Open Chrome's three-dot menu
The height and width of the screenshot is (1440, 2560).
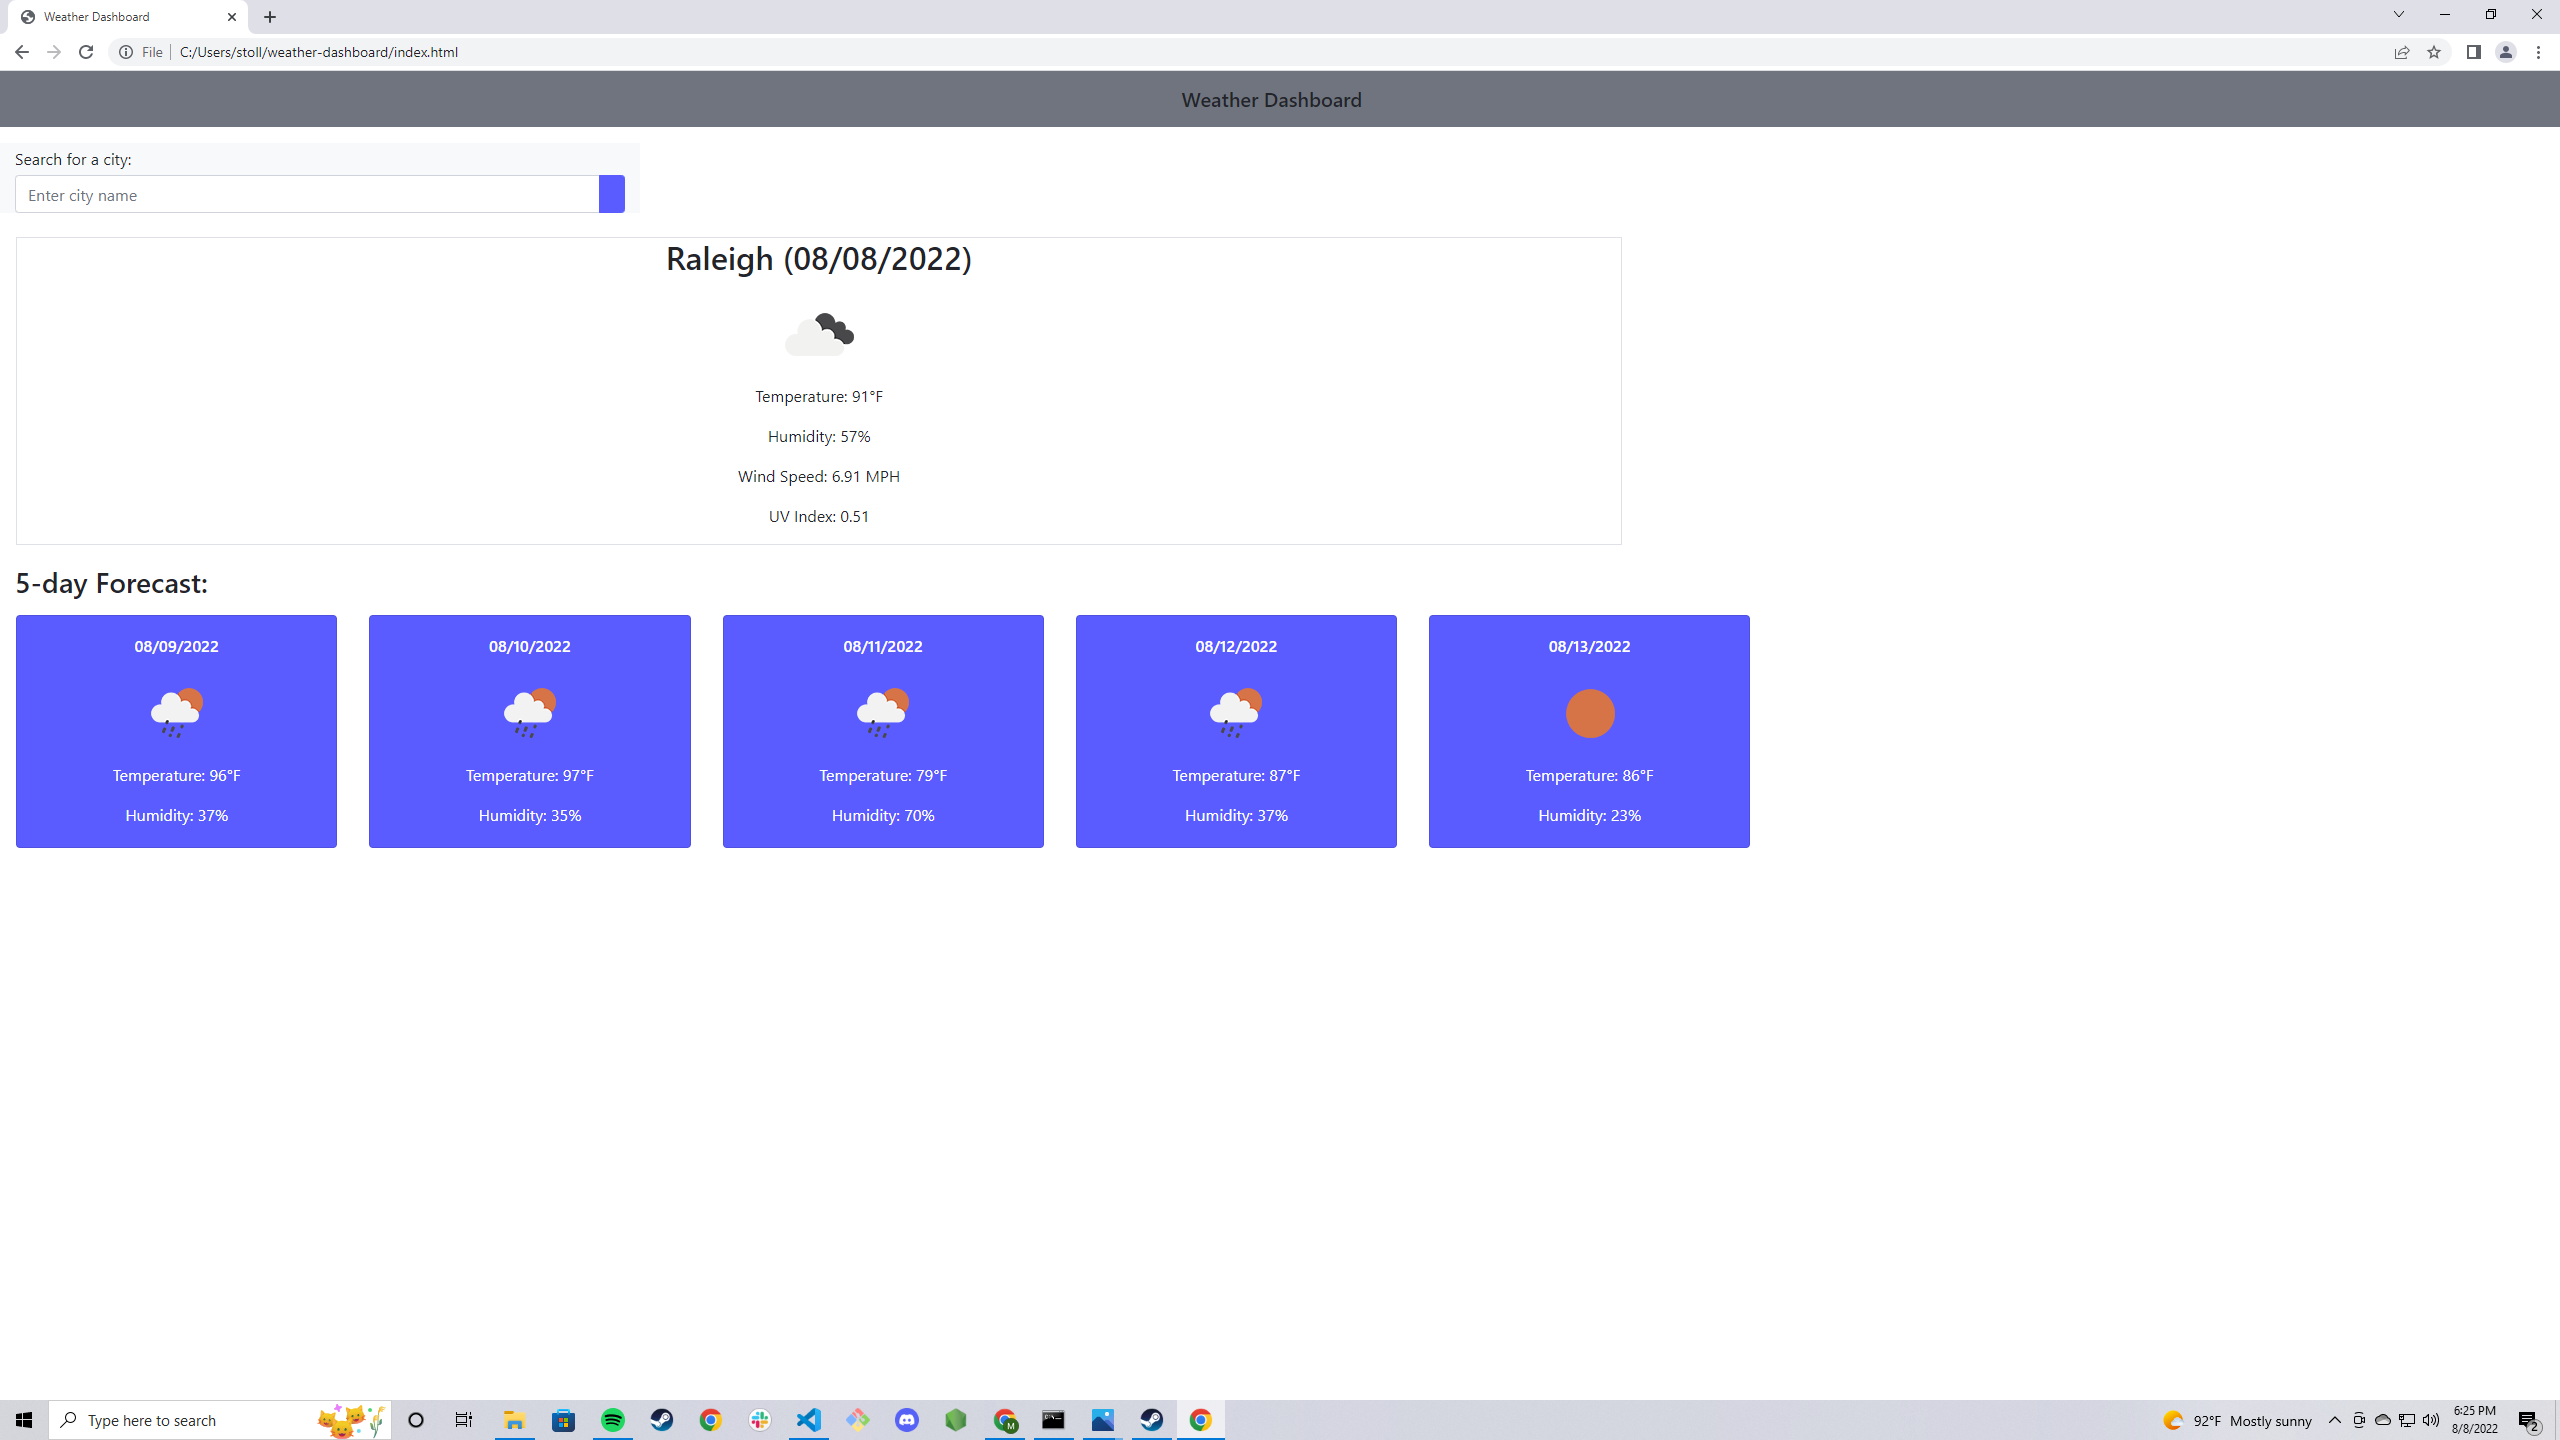click(x=2539, y=52)
